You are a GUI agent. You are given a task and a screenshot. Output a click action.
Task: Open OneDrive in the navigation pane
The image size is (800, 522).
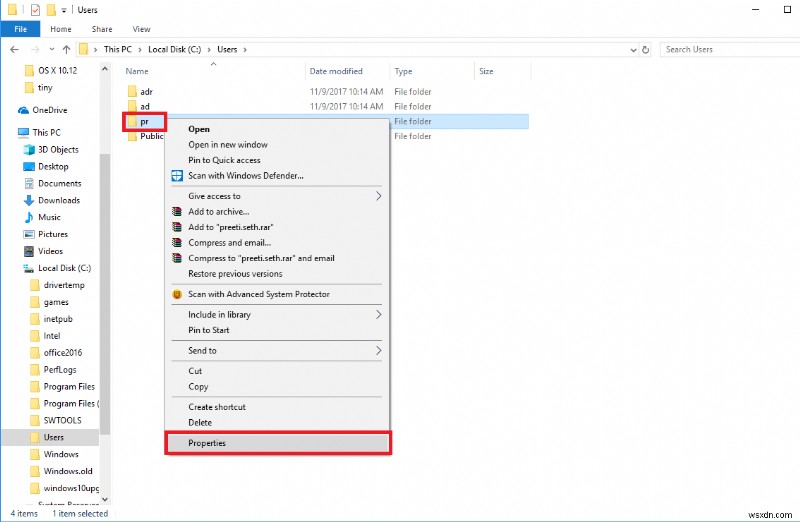[x=49, y=110]
